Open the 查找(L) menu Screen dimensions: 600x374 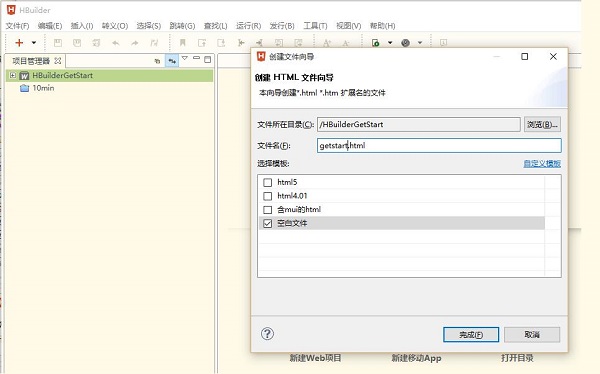click(x=215, y=26)
